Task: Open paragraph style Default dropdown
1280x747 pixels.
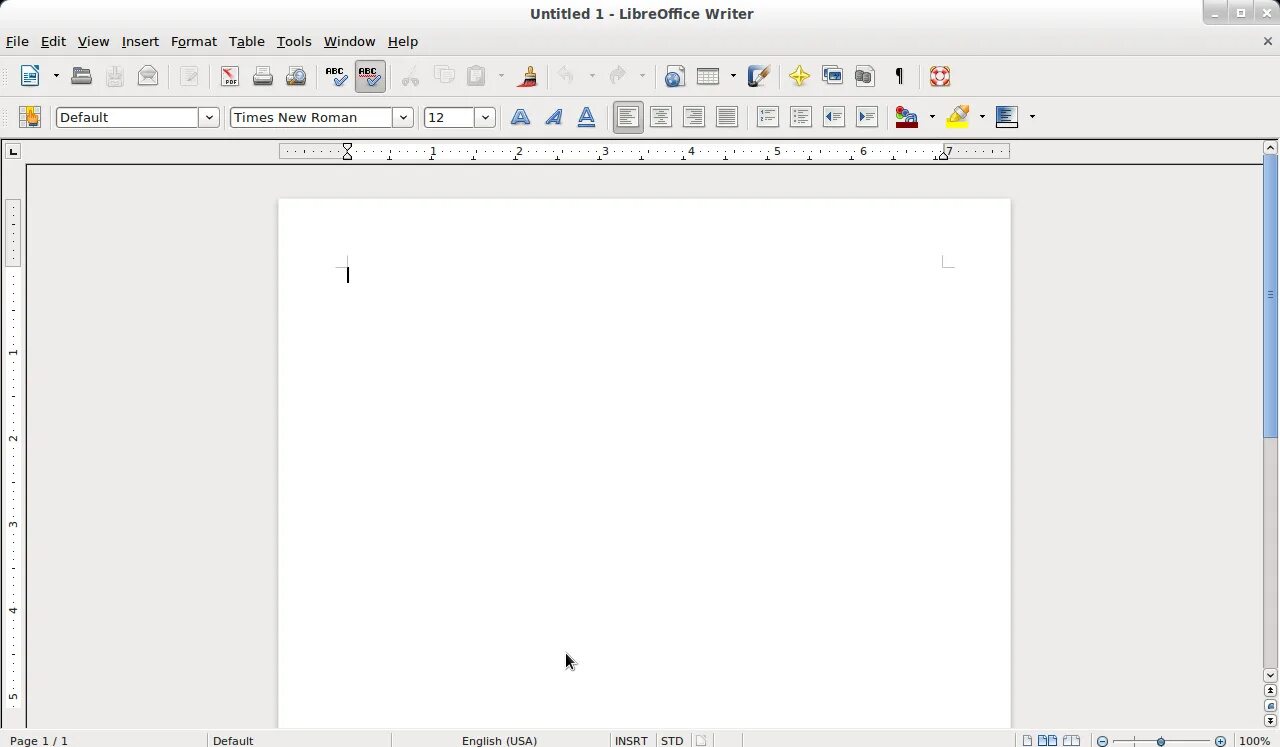Action: (209, 117)
